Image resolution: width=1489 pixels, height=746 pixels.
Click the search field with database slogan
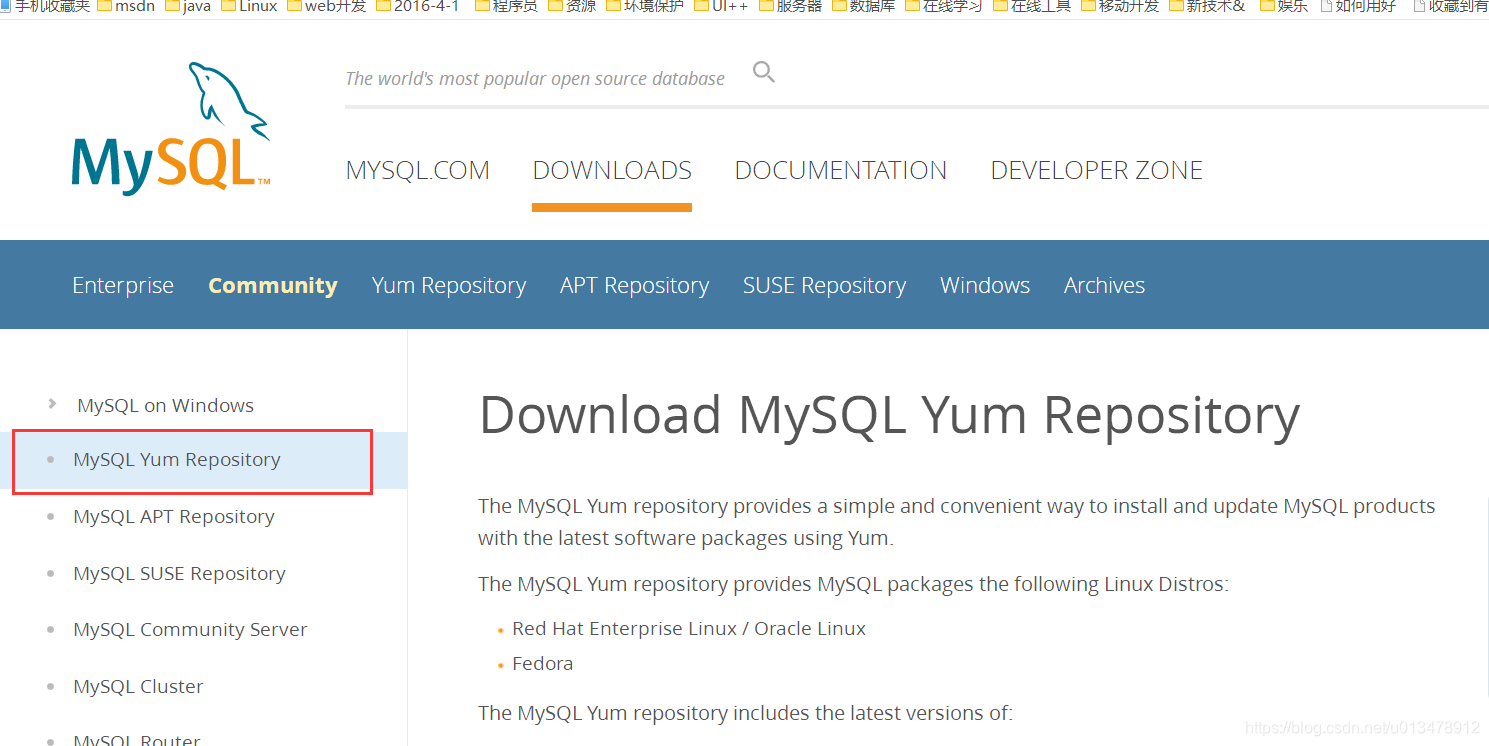[535, 78]
